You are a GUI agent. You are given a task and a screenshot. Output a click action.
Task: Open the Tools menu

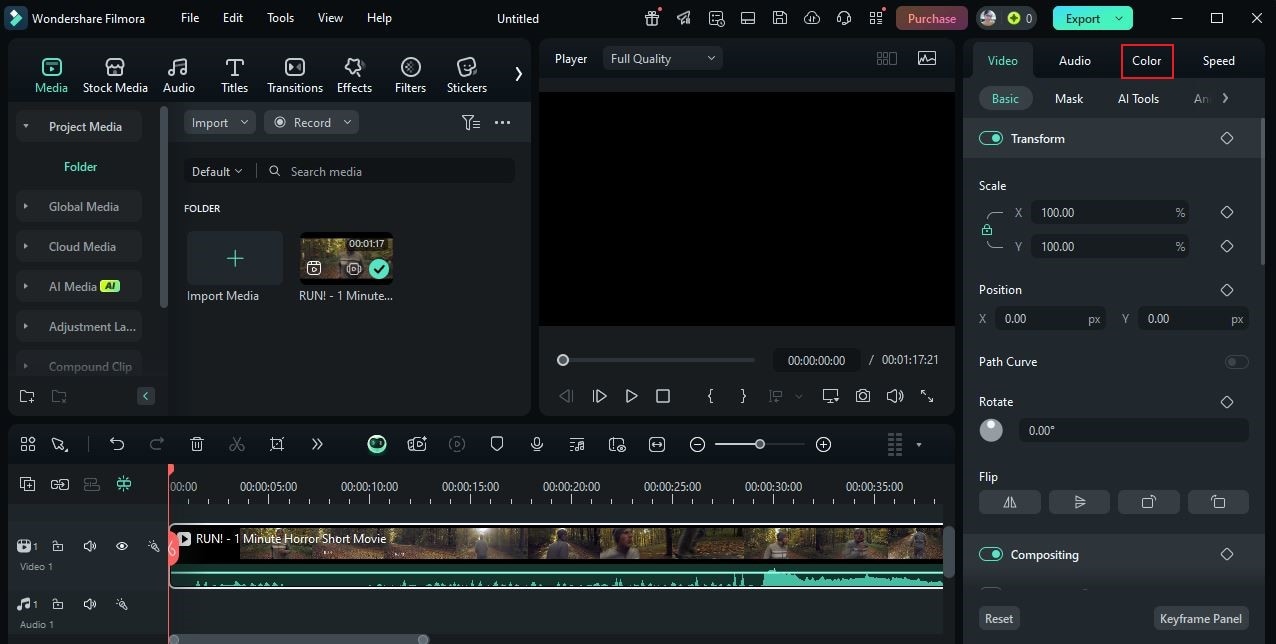pos(281,18)
